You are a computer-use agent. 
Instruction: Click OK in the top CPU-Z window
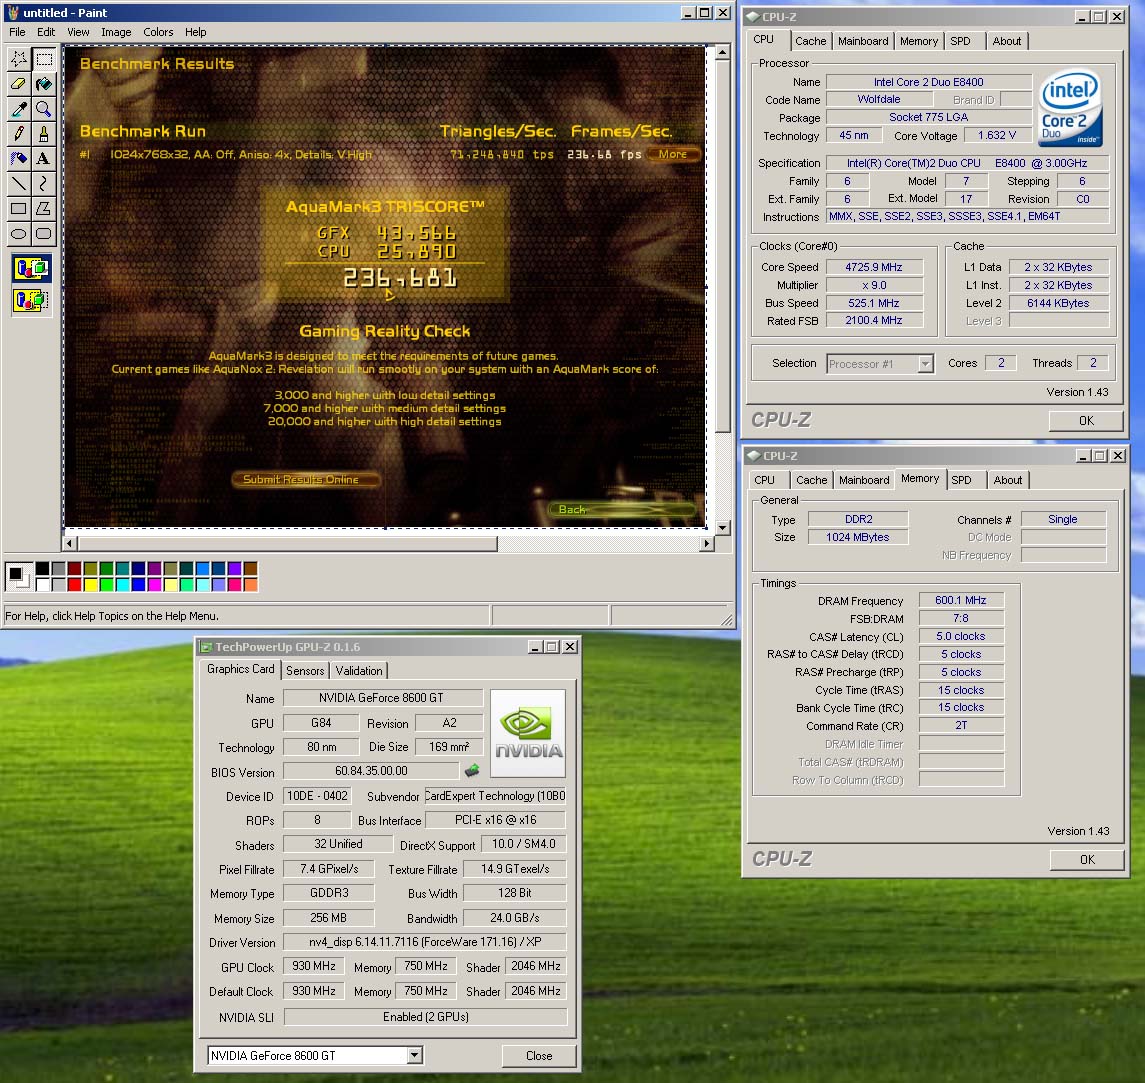pos(1086,421)
